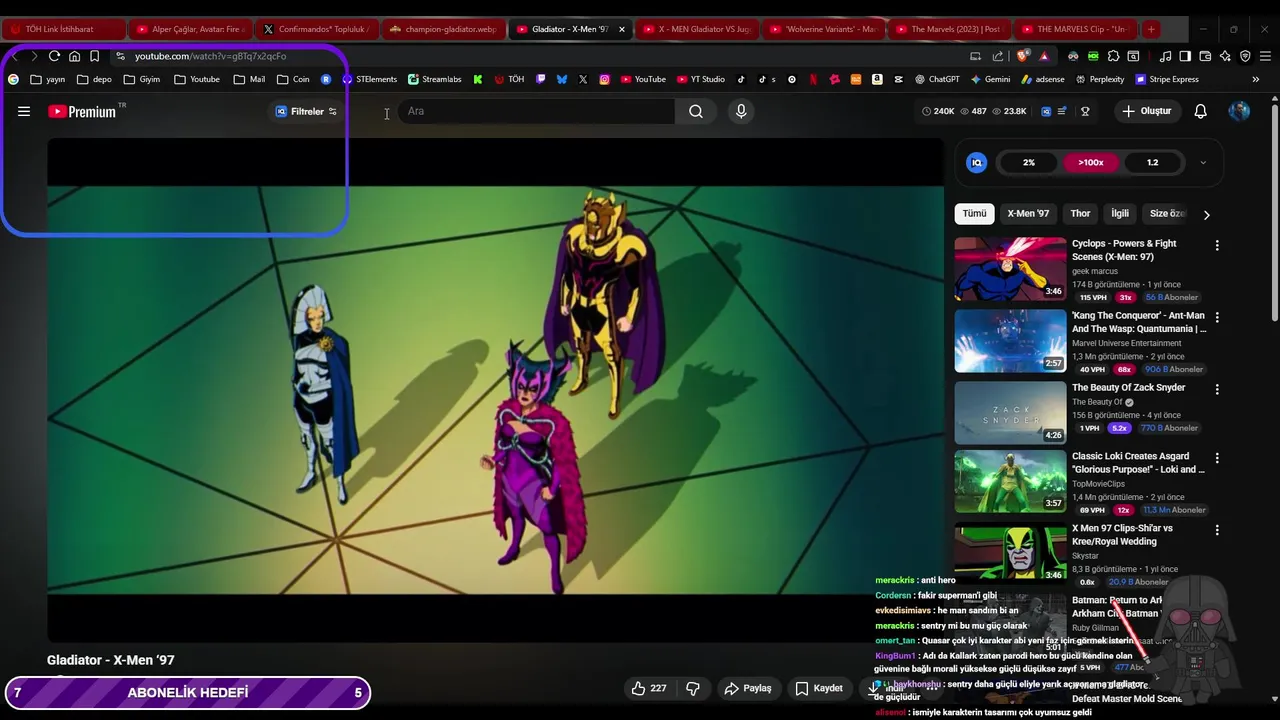This screenshot has width=1280, height=720.
Task: Click the Paylaş share button
Action: [x=748, y=688]
